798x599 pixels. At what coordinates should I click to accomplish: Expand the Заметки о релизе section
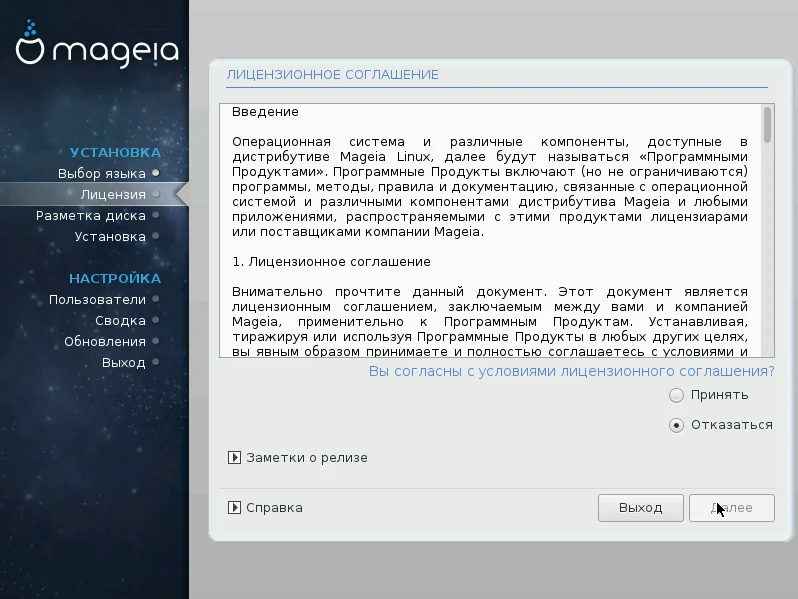234,458
